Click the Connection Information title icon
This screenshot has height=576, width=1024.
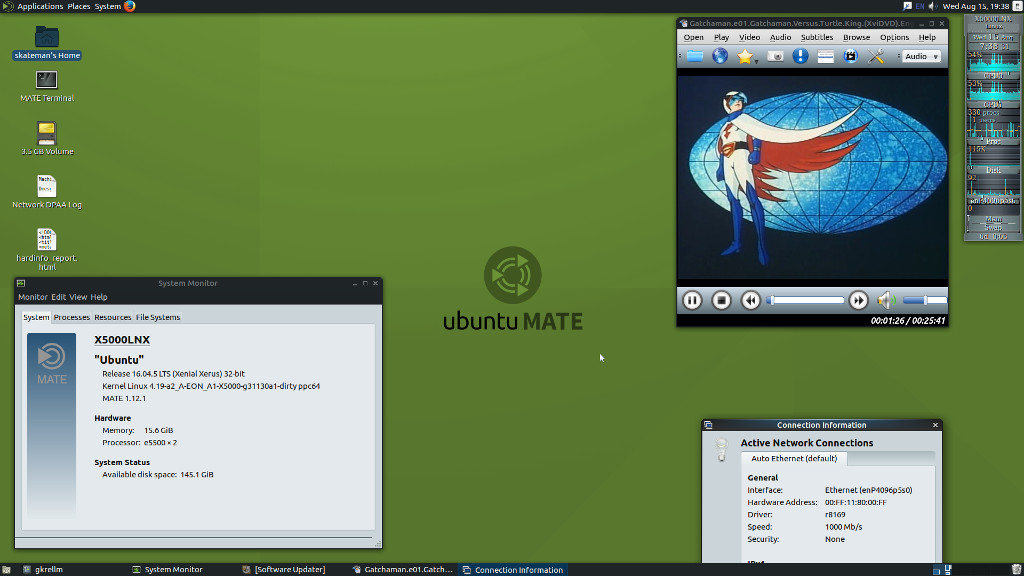(x=708, y=425)
